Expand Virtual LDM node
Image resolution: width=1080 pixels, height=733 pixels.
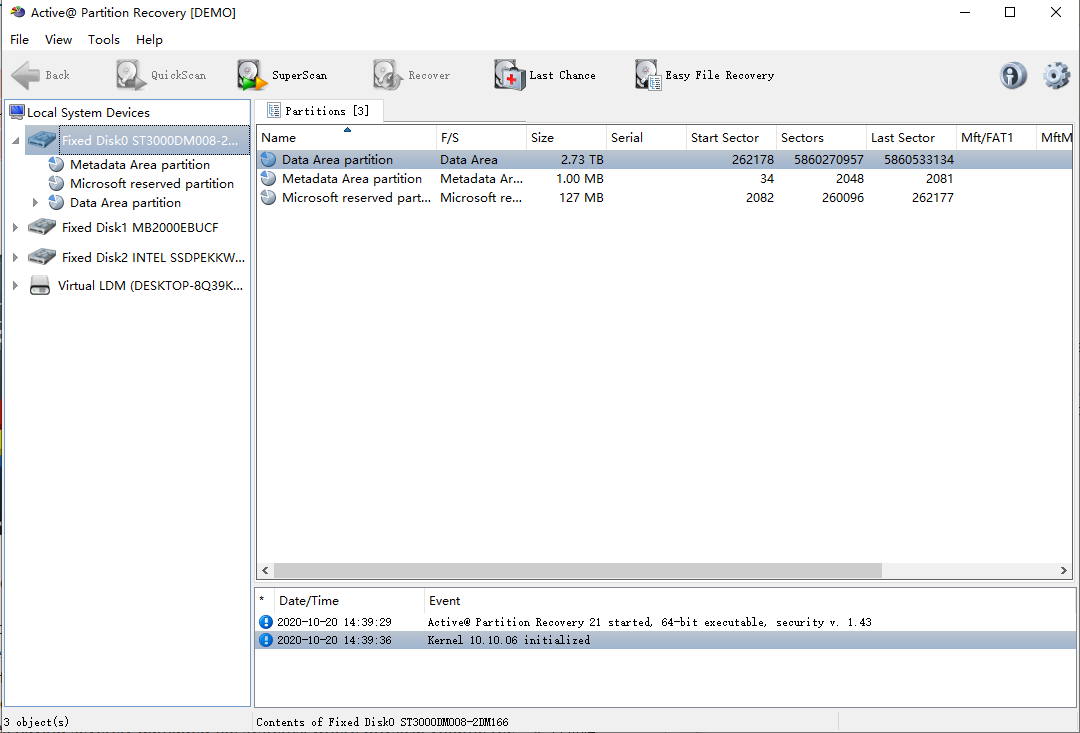click(15, 285)
